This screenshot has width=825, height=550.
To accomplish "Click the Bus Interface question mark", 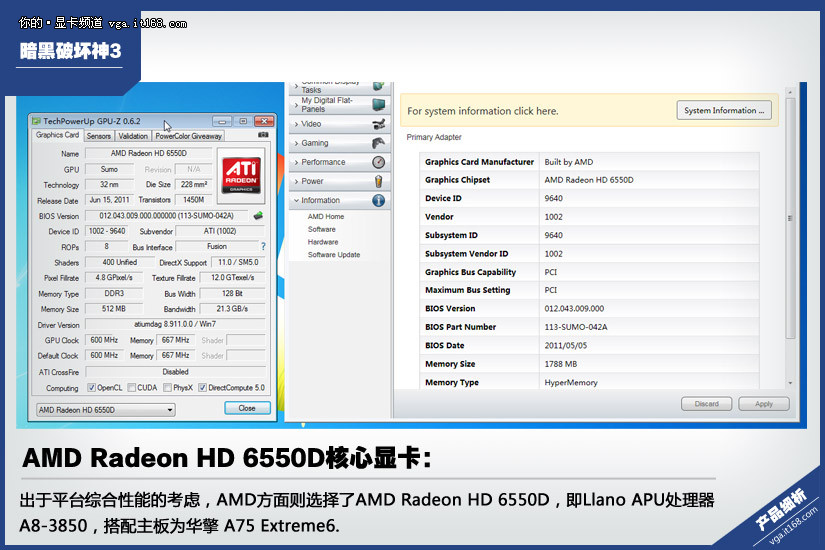I will point(263,246).
